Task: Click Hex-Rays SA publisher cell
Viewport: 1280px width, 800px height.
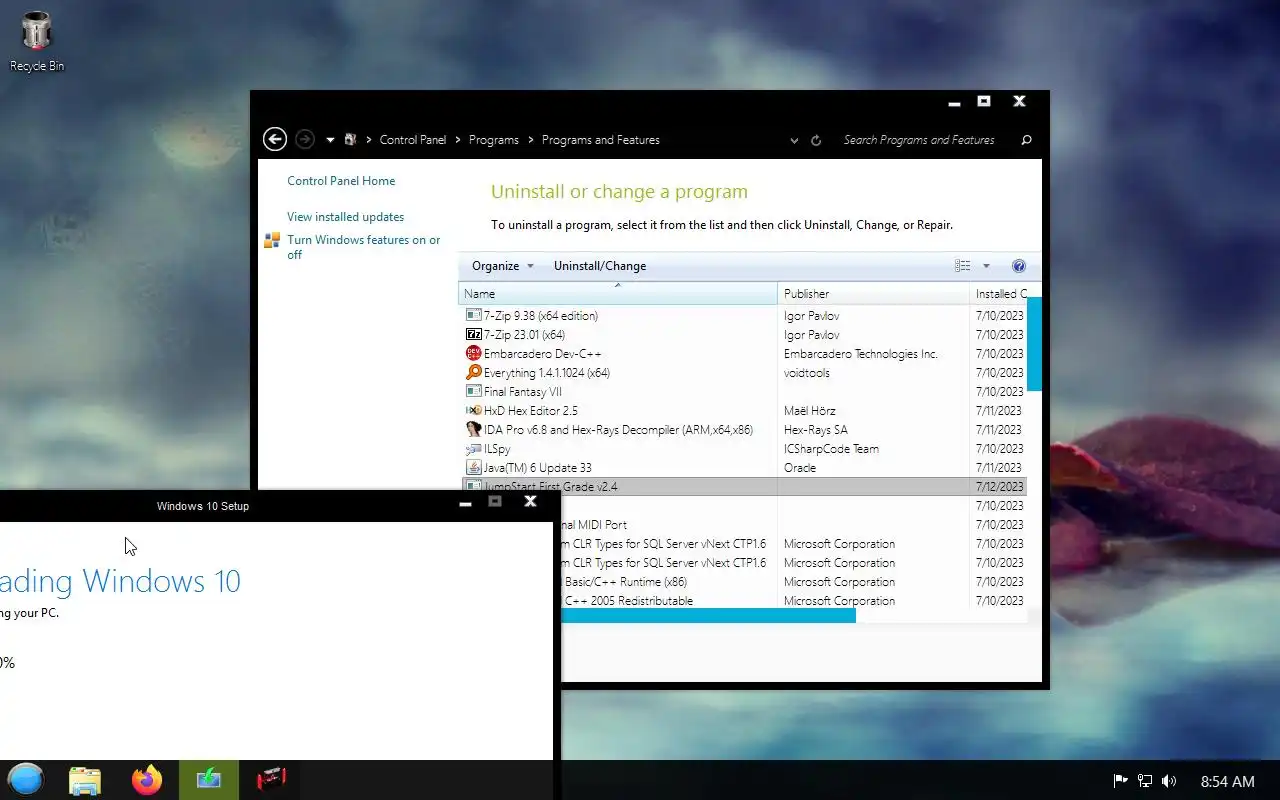Action: 816,430
